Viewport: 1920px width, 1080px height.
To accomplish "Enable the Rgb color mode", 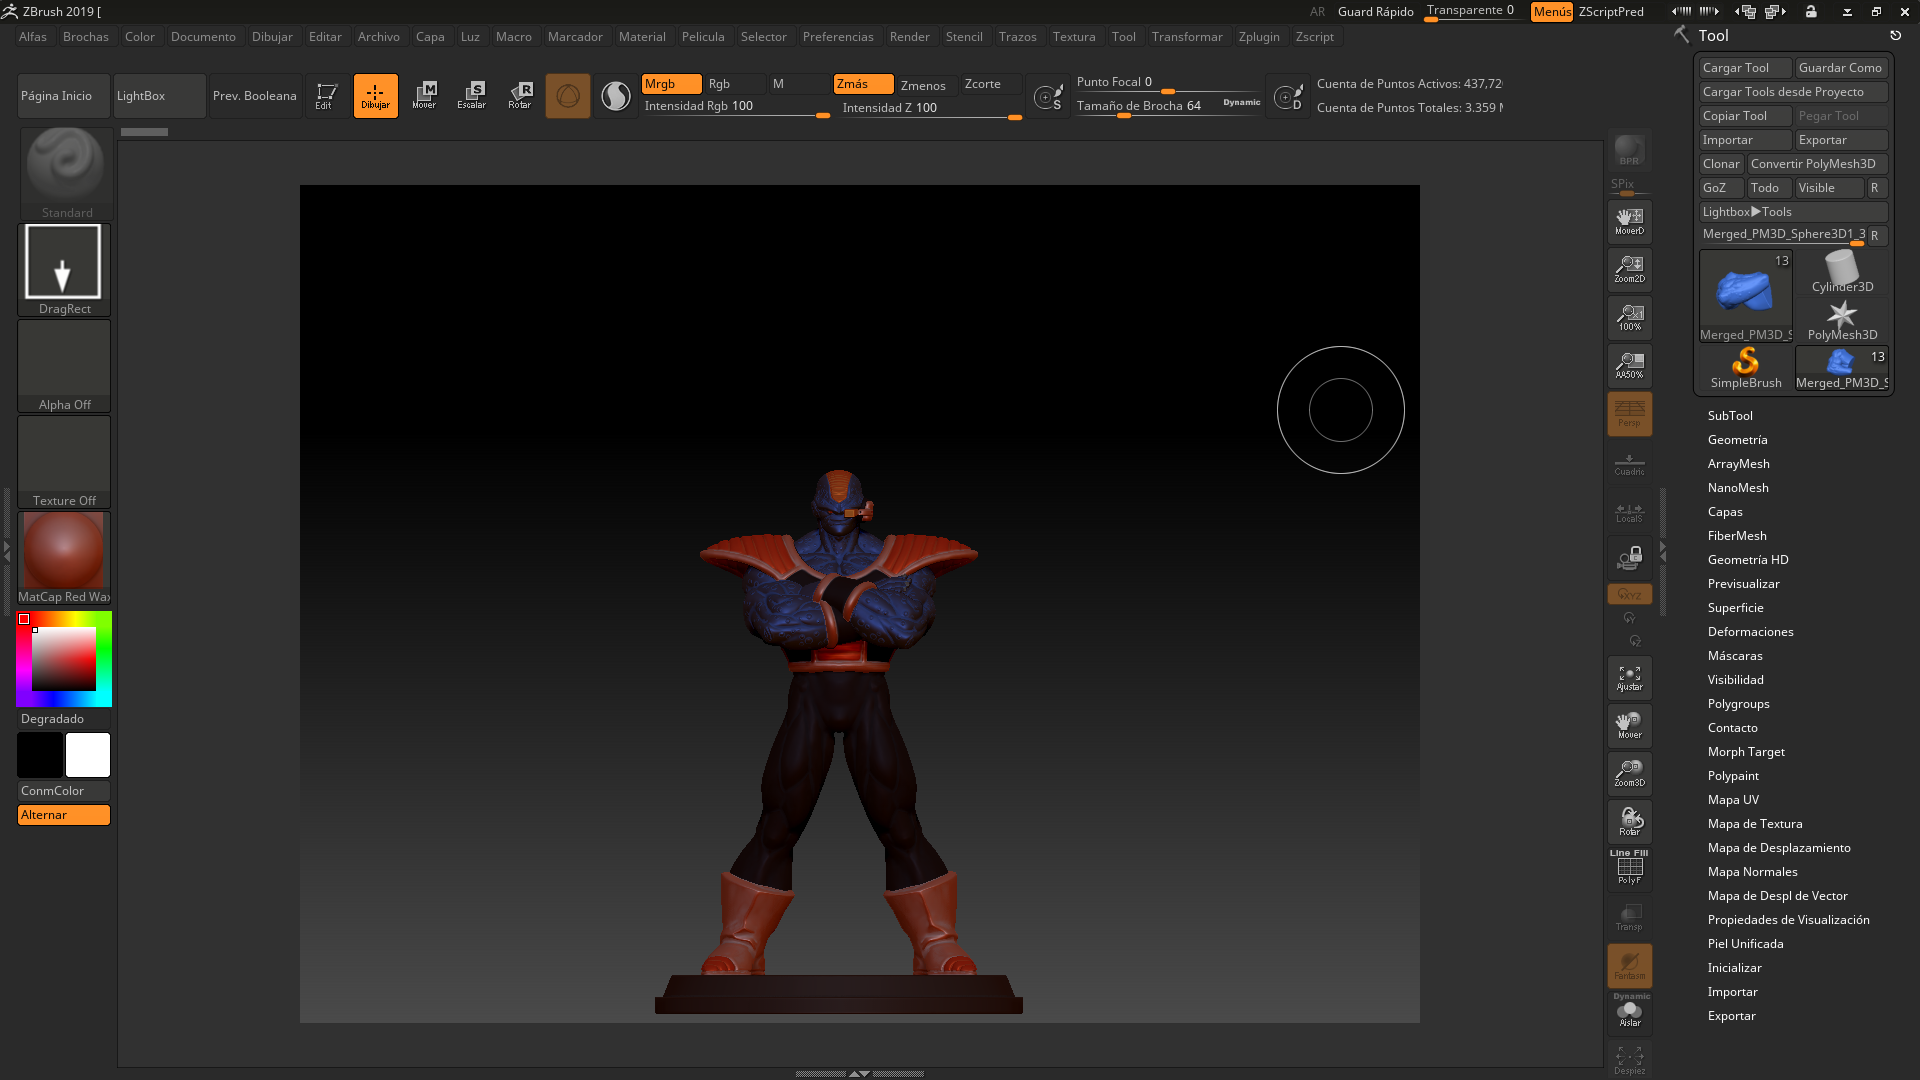I will tap(733, 84).
